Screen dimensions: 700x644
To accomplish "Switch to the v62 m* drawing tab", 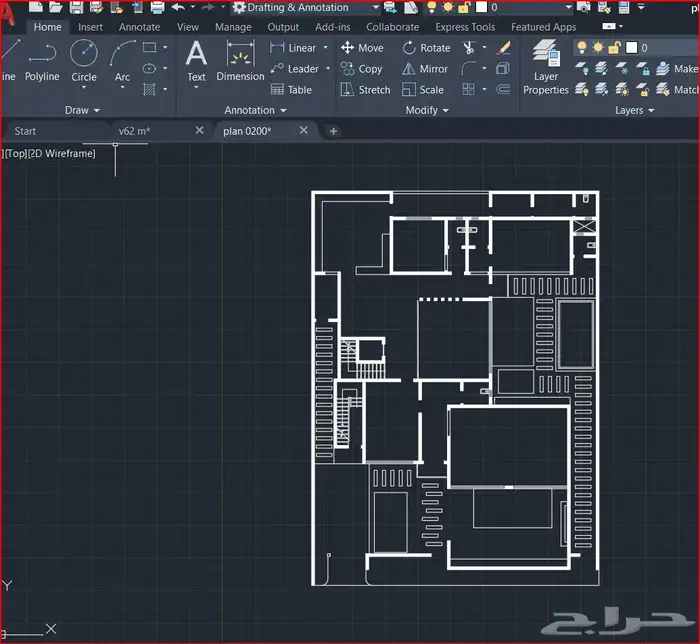I will coord(134,131).
